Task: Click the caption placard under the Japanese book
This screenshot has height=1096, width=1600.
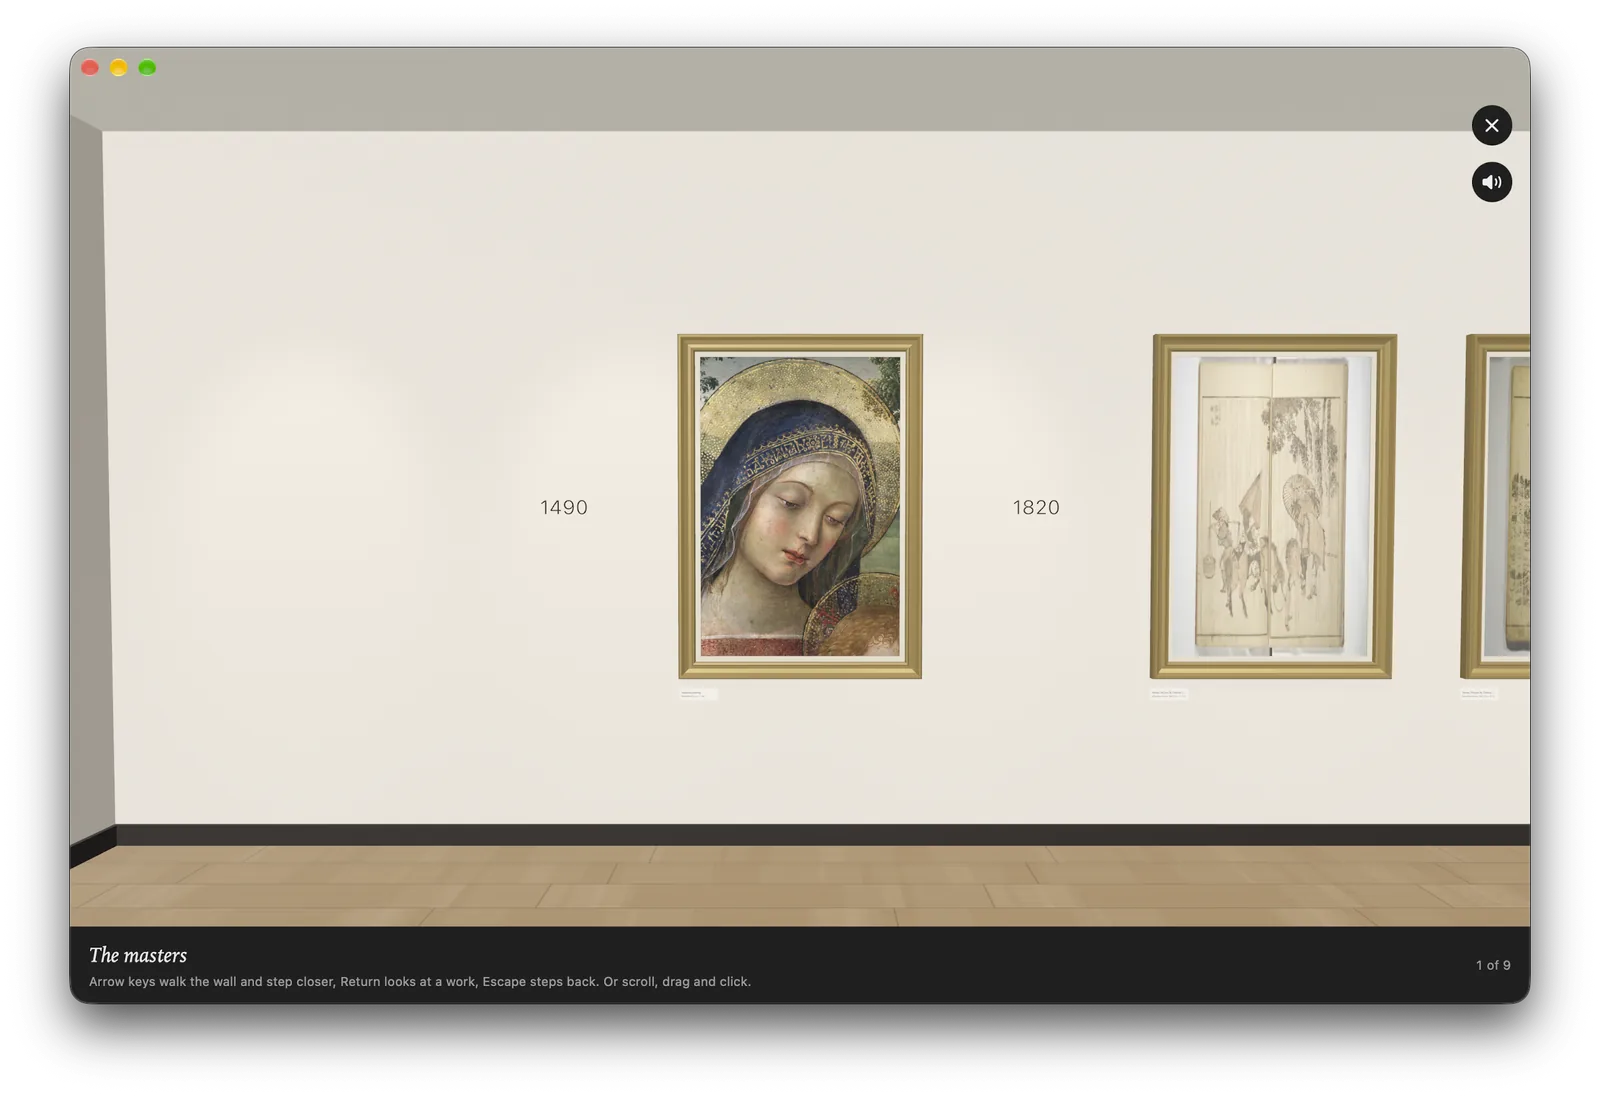Action: coord(1168,693)
